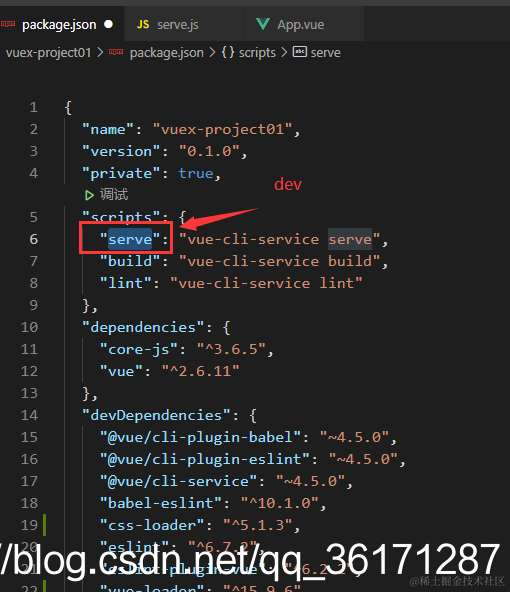The image size is (510, 592).
Task: Click the "scripts" key on line 5
Action: tap(121, 217)
